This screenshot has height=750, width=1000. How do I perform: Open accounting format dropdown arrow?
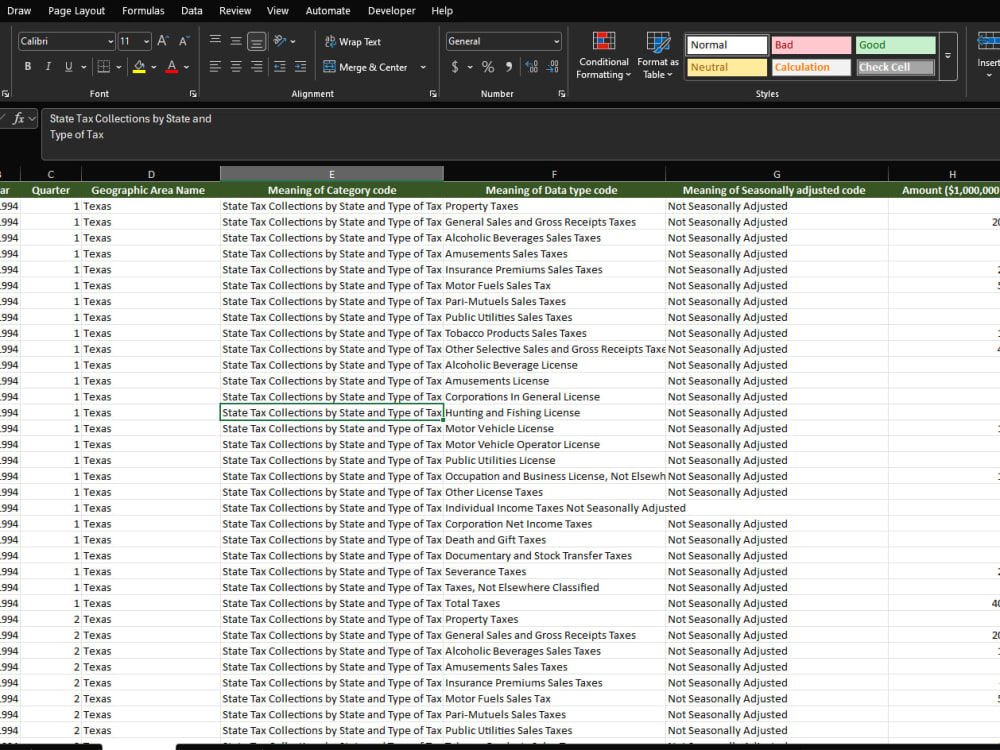click(470, 67)
